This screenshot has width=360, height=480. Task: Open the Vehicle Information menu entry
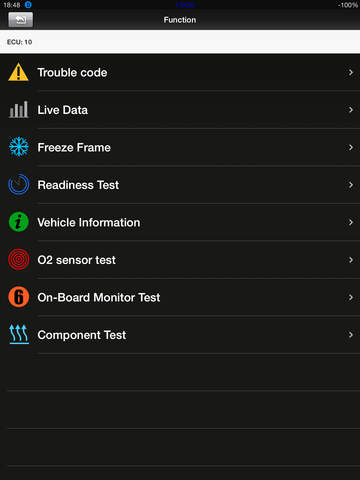tap(180, 222)
